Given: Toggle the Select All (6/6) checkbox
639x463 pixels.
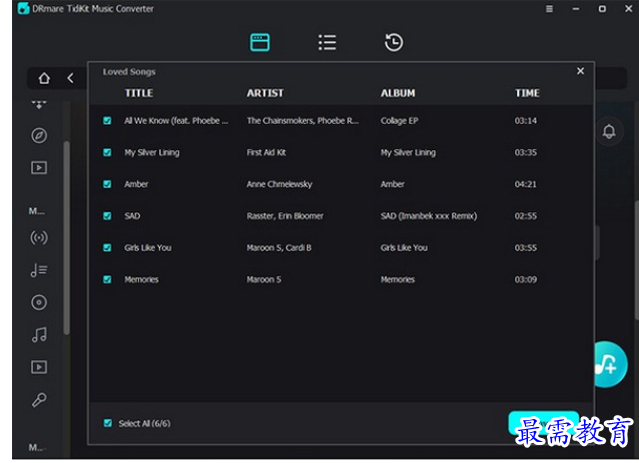Looking at the screenshot, I should click(x=108, y=423).
